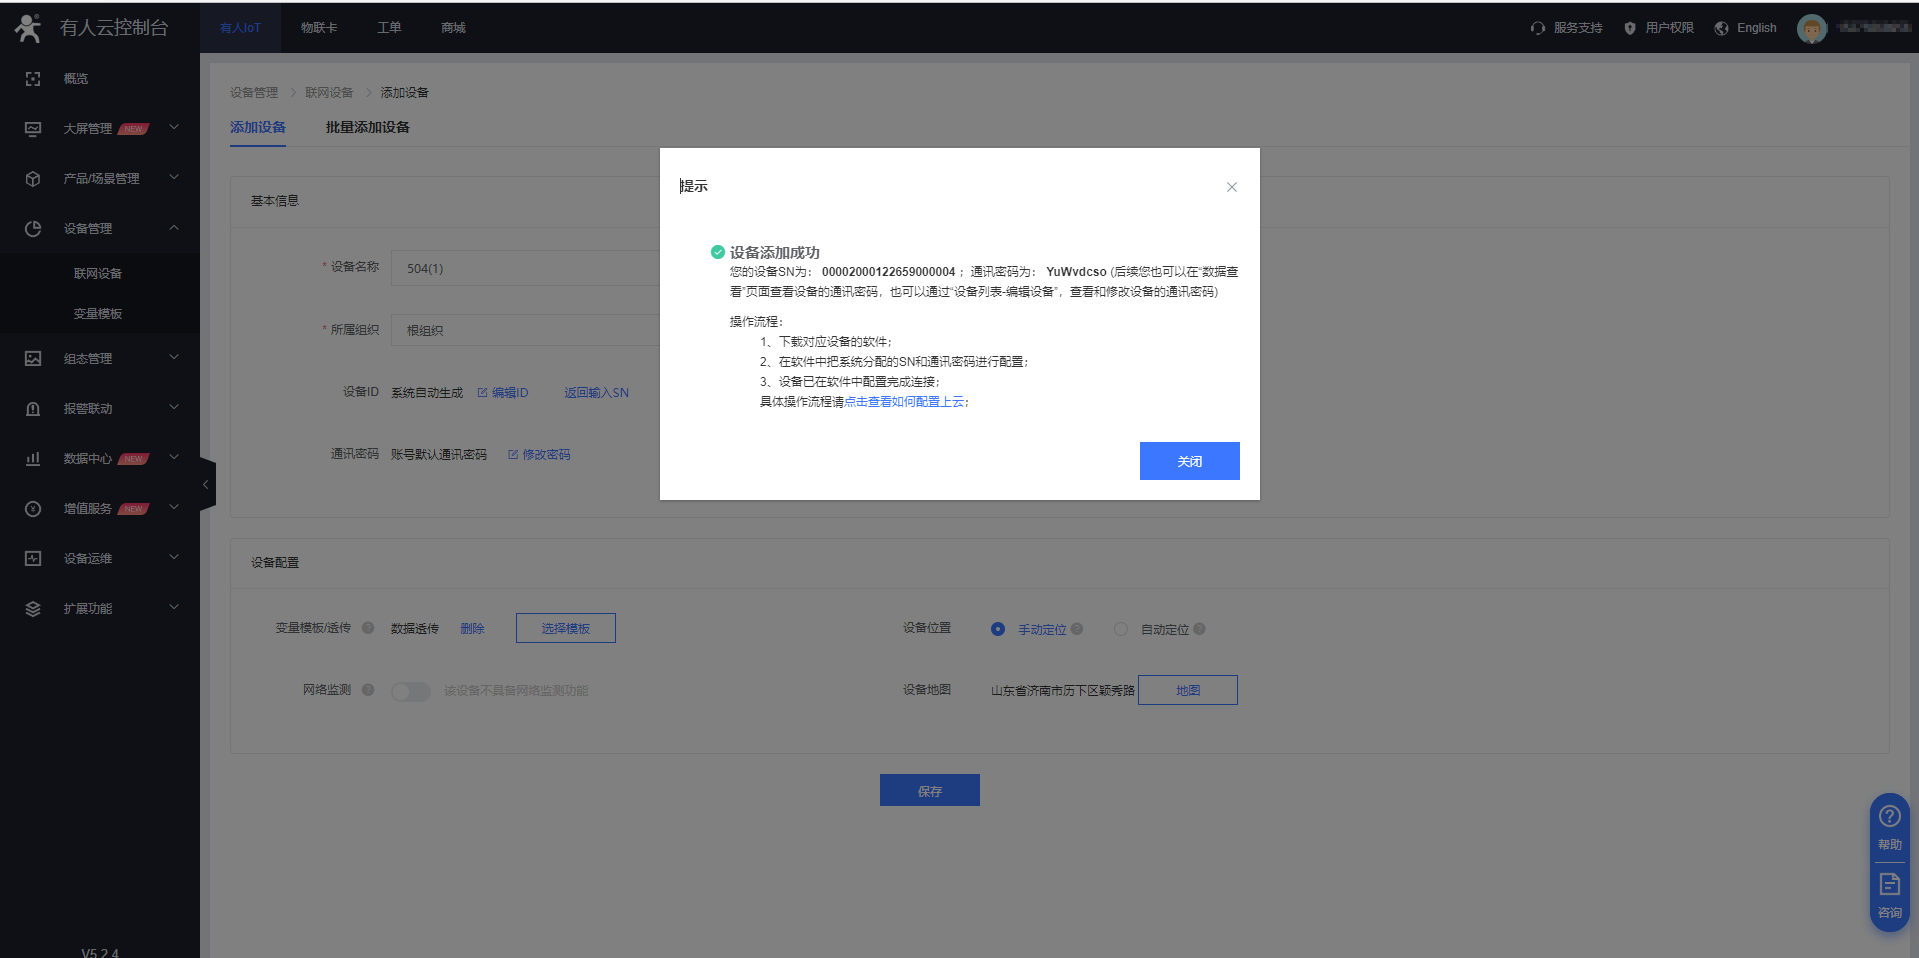Select the 自动定位 radio button
Screen dimensions: 1919x958
(1121, 629)
